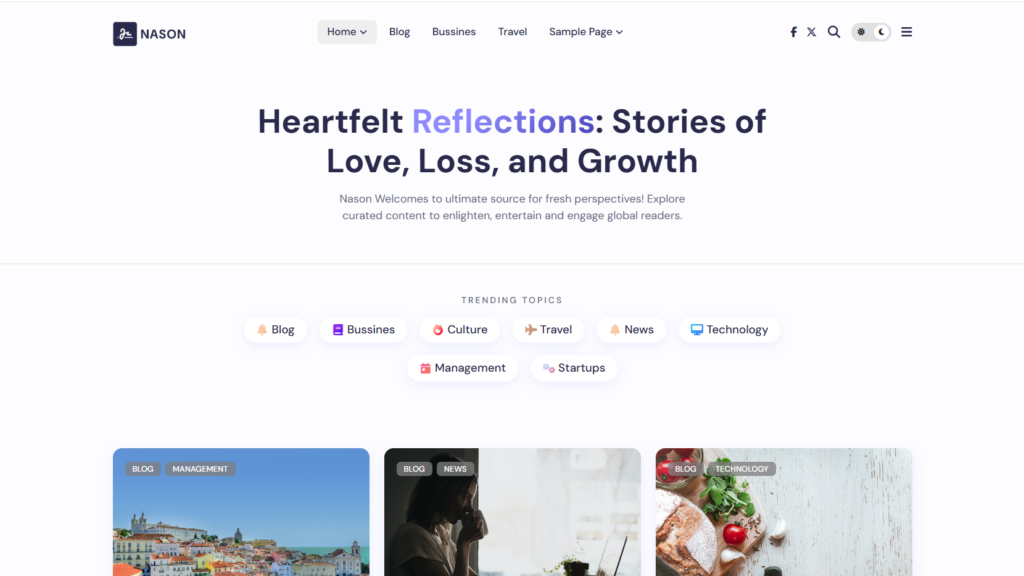Click the airplane icon on Travel topic

530,330
